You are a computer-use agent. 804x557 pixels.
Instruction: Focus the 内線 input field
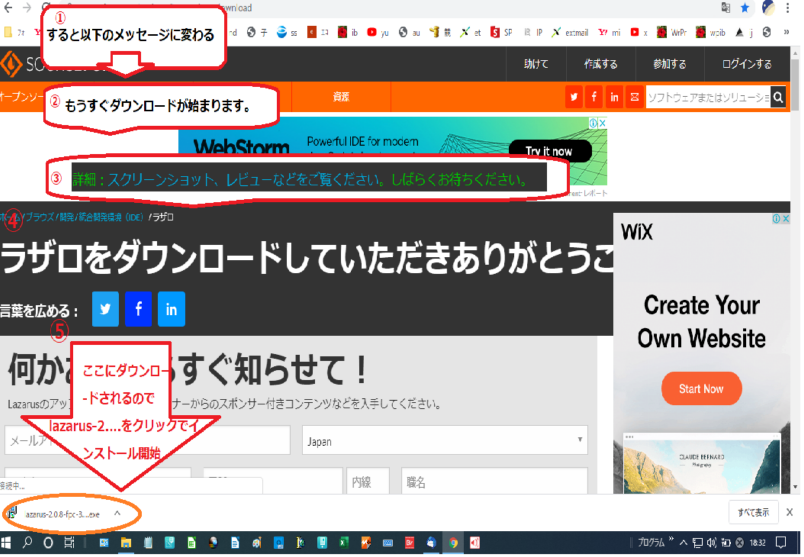tap(368, 482)
